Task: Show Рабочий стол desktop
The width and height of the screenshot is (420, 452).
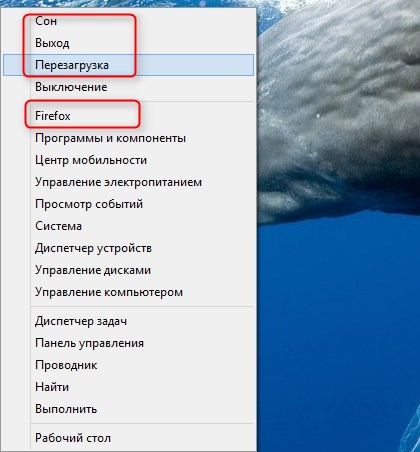Action: pyautogui.click(x=128, y=438)
